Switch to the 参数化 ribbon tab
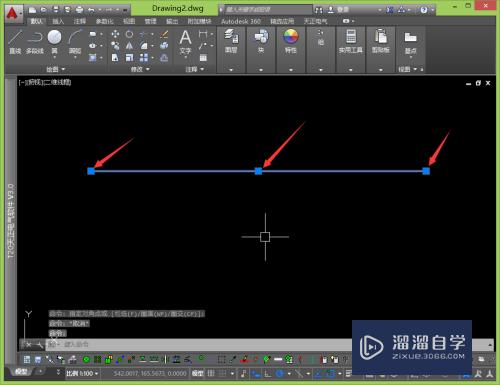 [x=104, y=21]
